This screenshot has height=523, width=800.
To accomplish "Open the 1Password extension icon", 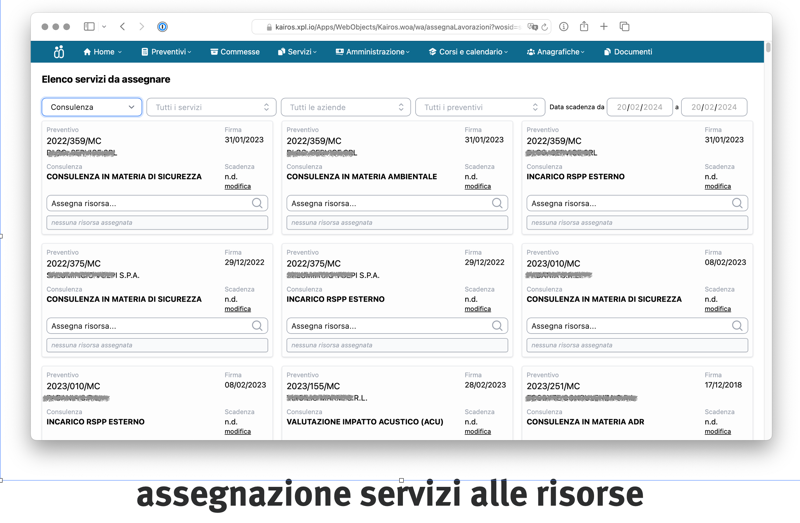I will click(x=162, y=27).
